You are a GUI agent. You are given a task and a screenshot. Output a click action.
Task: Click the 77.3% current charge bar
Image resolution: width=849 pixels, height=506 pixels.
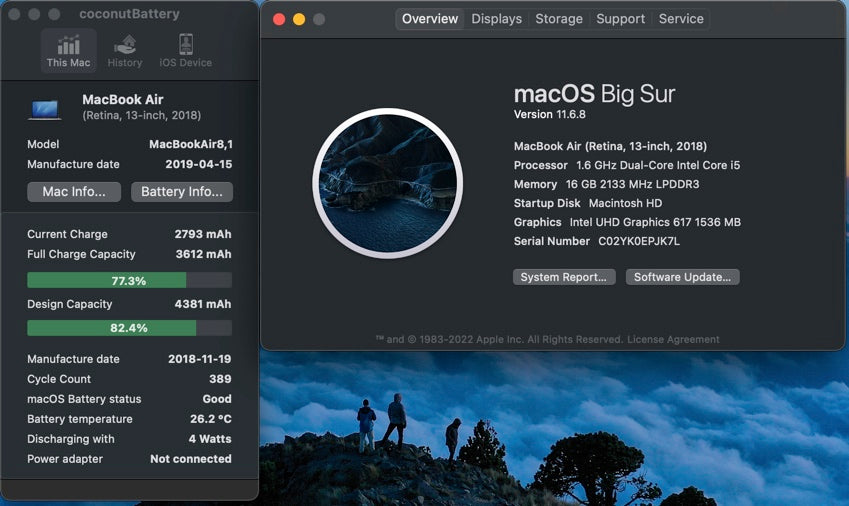pyautogui.click(x=129, y=281)
